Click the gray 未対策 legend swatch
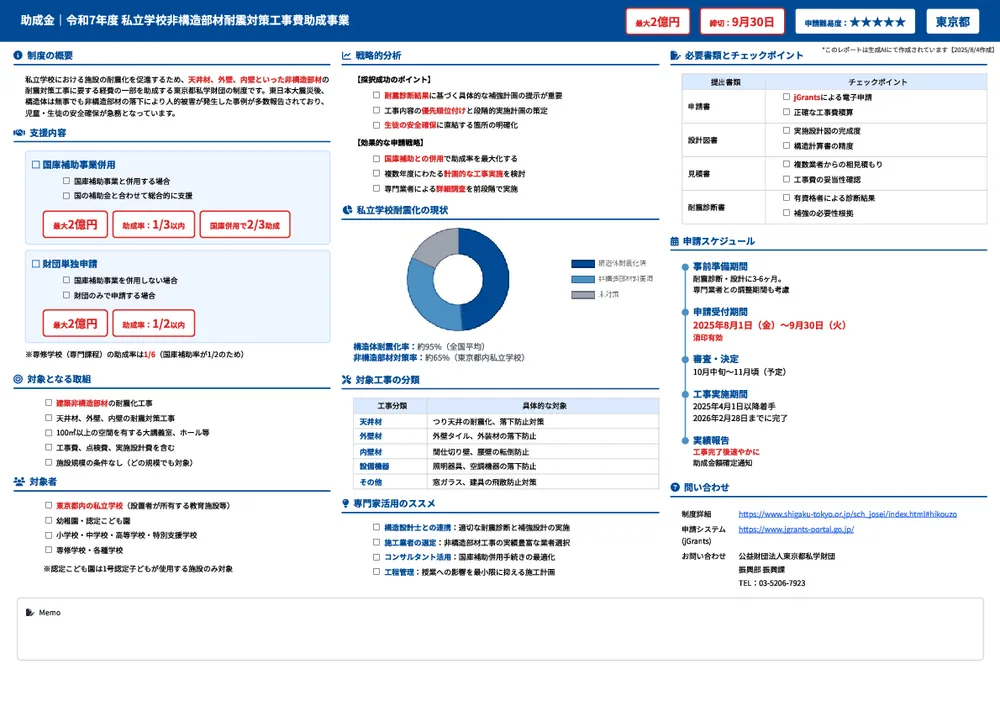 [x=583, y=295]
